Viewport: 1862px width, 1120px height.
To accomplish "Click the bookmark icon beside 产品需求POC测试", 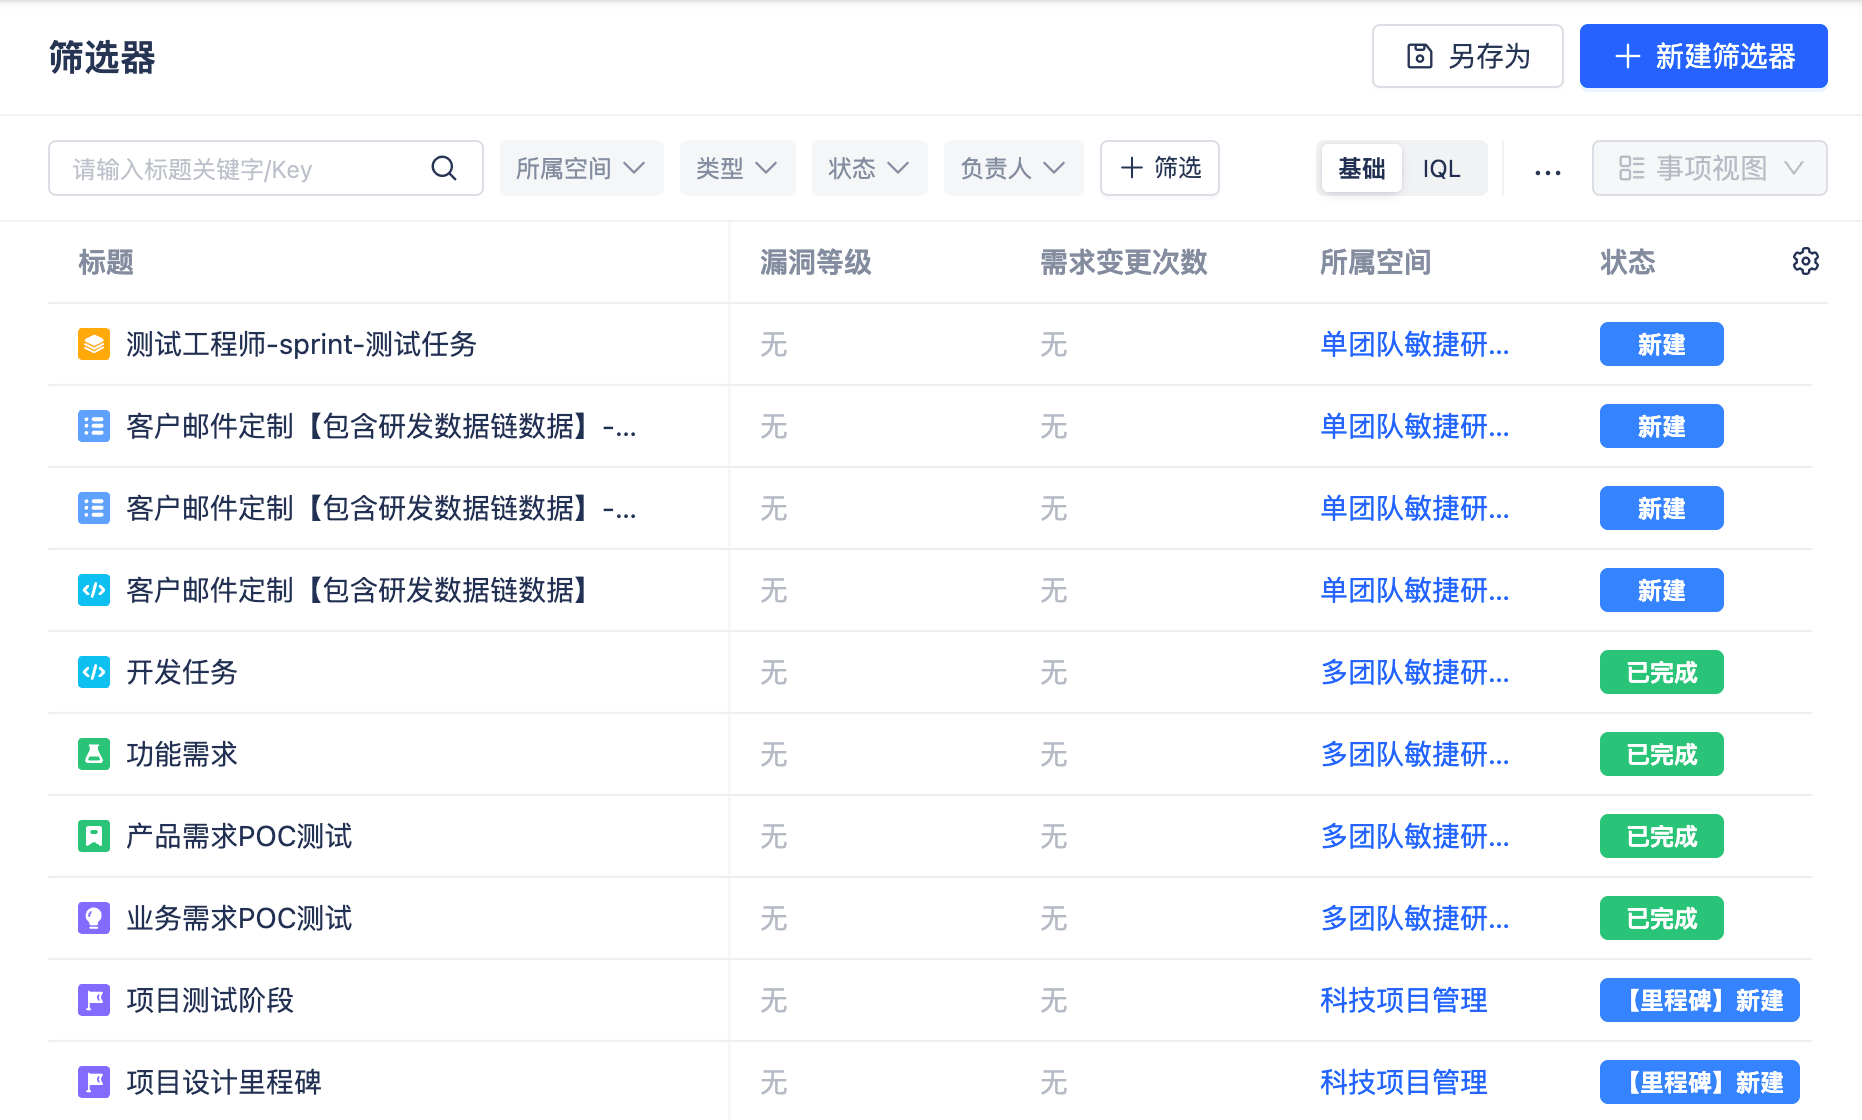I will 94,836.
